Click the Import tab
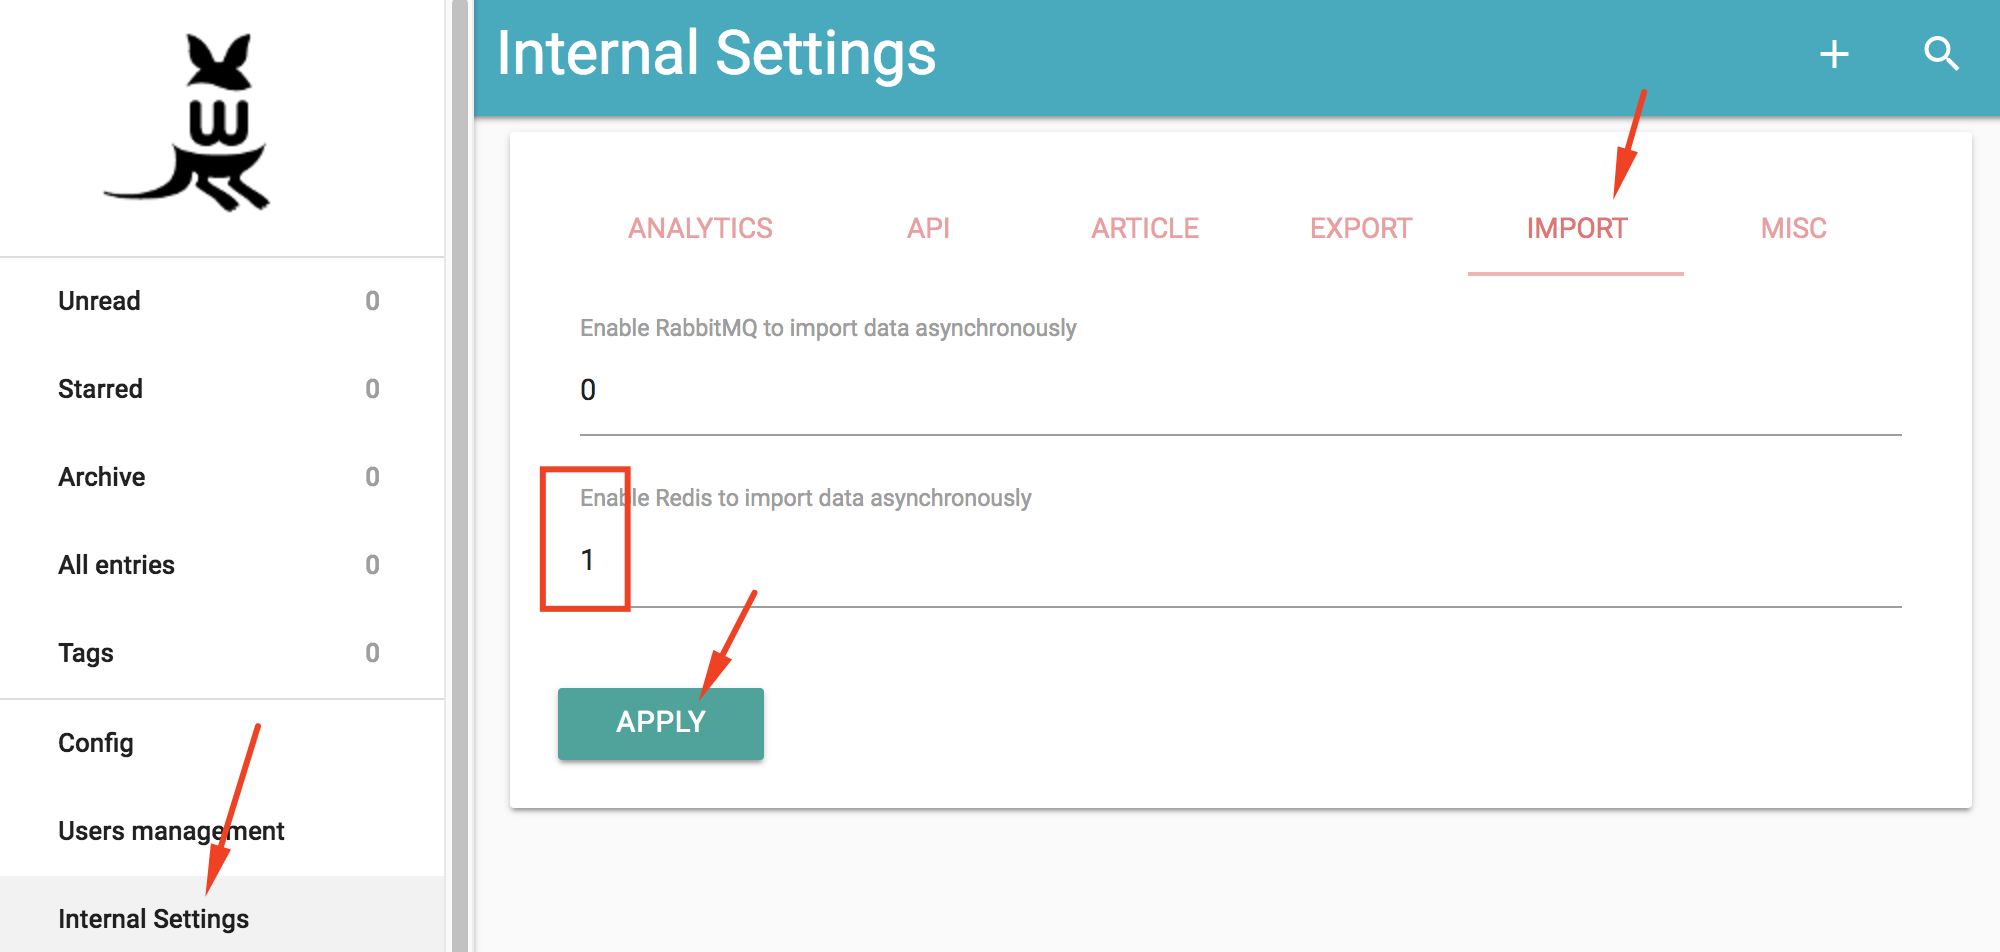The height and width of the screenshot is (952, 2000). (x=1576, y=229)
